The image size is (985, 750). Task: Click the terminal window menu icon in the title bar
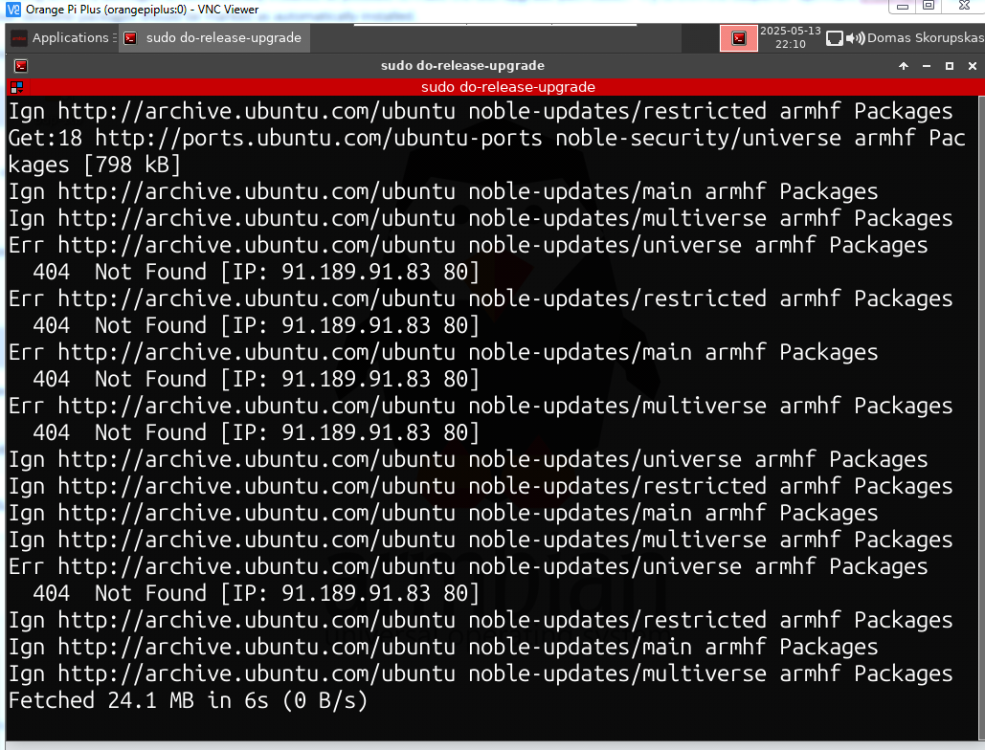21,65
